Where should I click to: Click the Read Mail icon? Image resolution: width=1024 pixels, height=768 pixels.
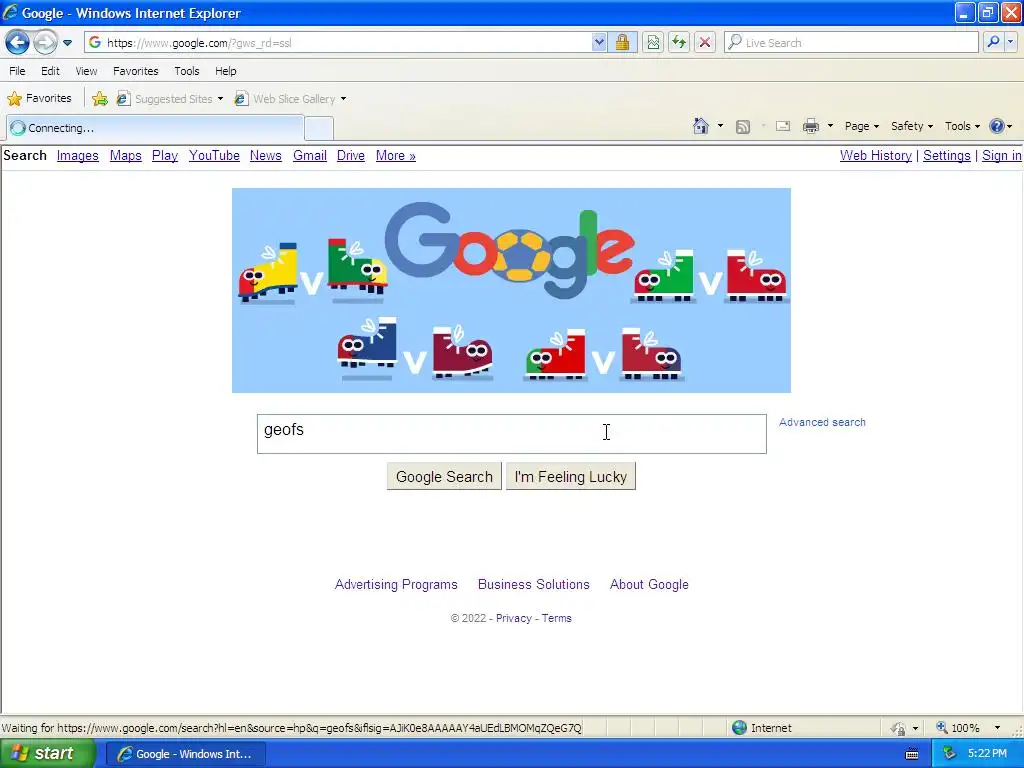(x=783, y=127)
